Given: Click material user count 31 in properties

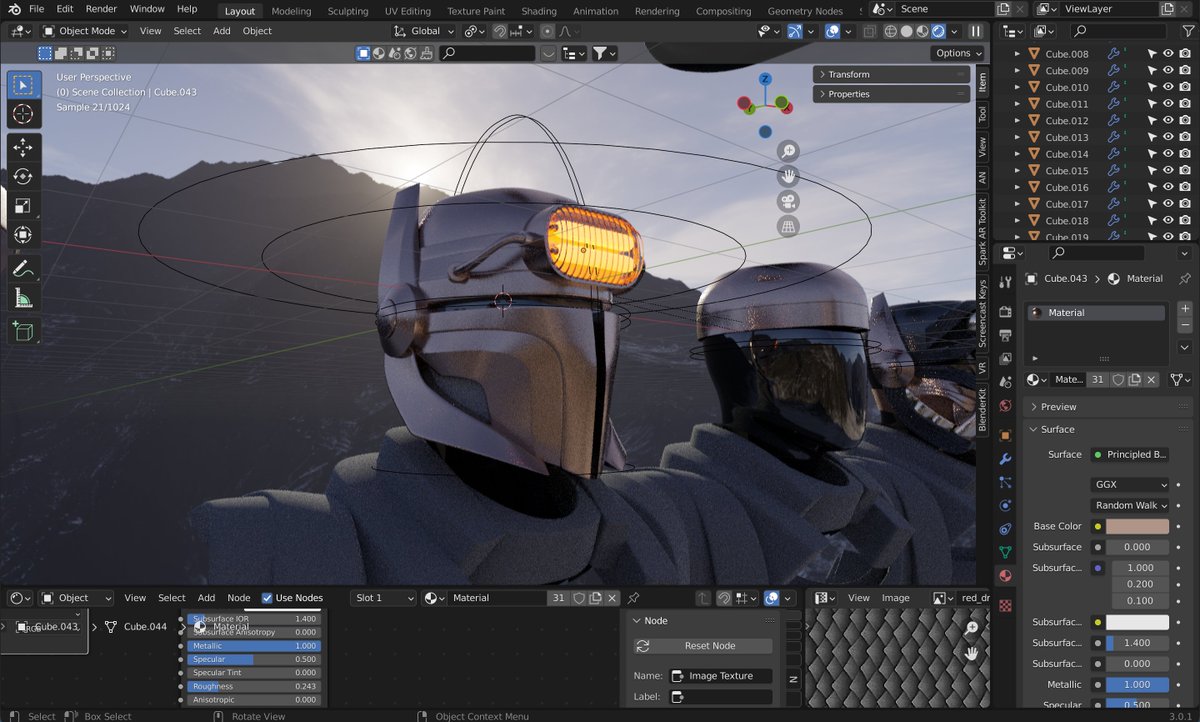Looking at the screenshot, I should pyautogui.click(x=1097, y=380).
